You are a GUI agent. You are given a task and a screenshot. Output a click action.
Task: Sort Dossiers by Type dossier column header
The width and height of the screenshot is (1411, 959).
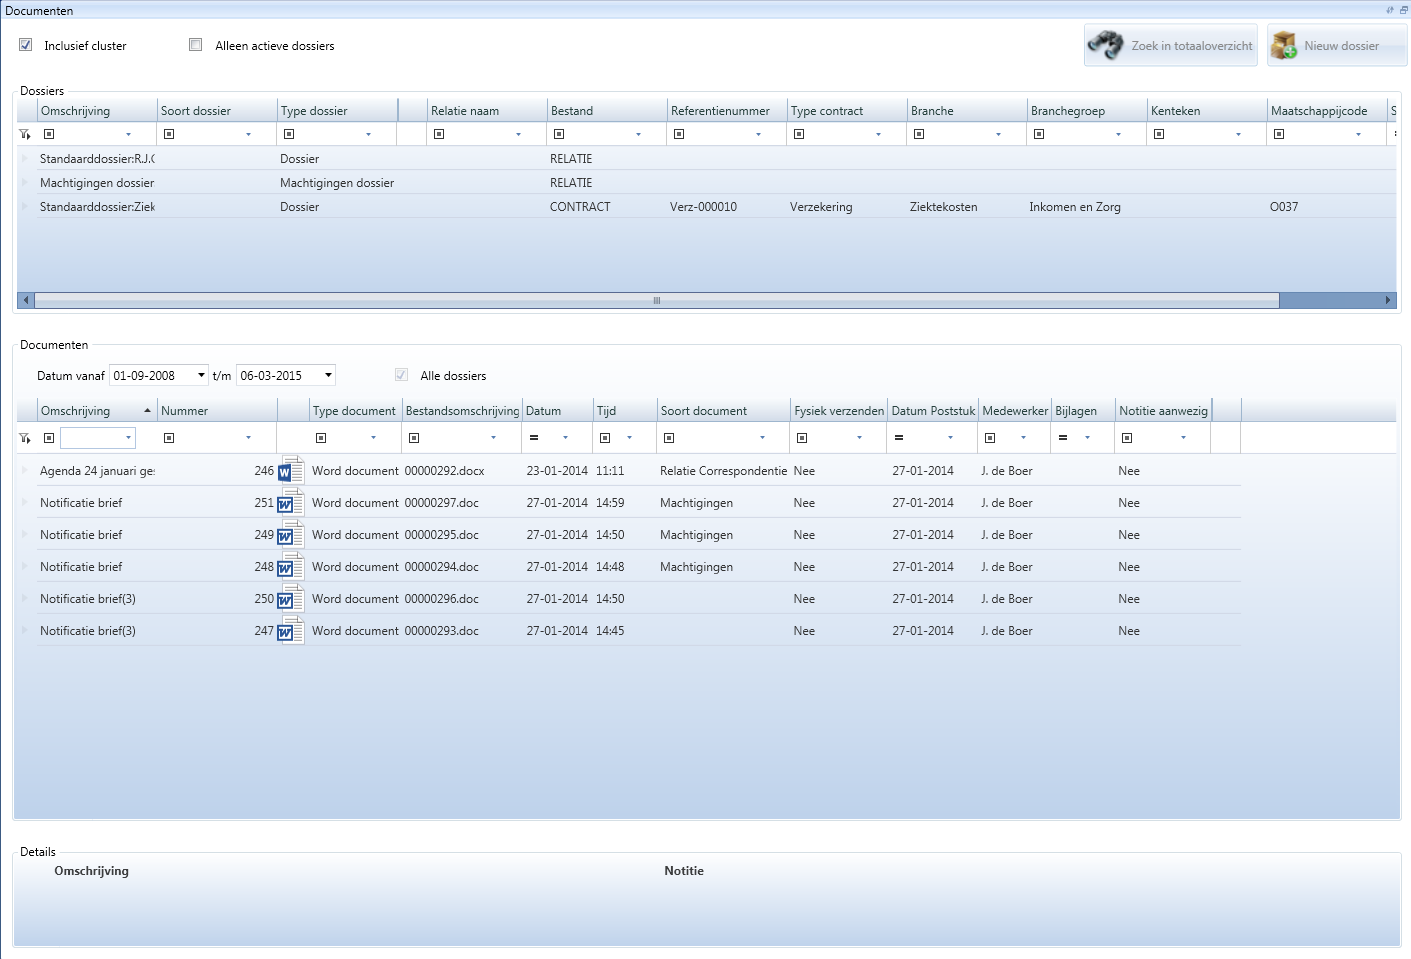pyautogui.click(x=337, y=111)
